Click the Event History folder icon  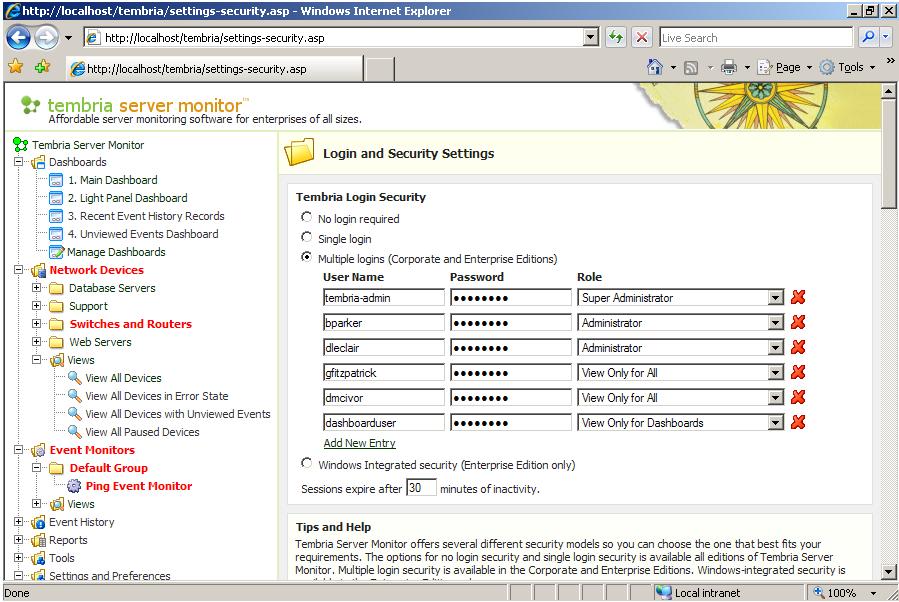pos(38,522)
